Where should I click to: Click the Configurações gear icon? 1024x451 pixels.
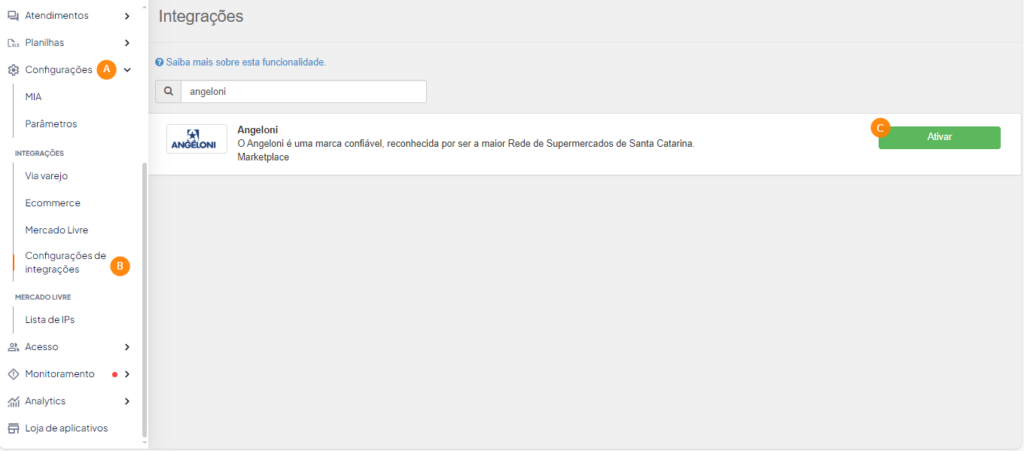[13, 70]
